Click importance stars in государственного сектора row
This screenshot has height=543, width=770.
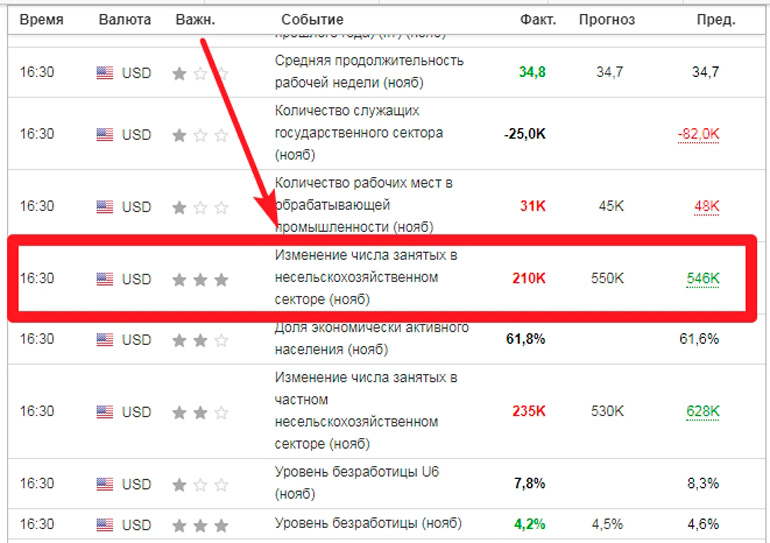click(200, 135)
